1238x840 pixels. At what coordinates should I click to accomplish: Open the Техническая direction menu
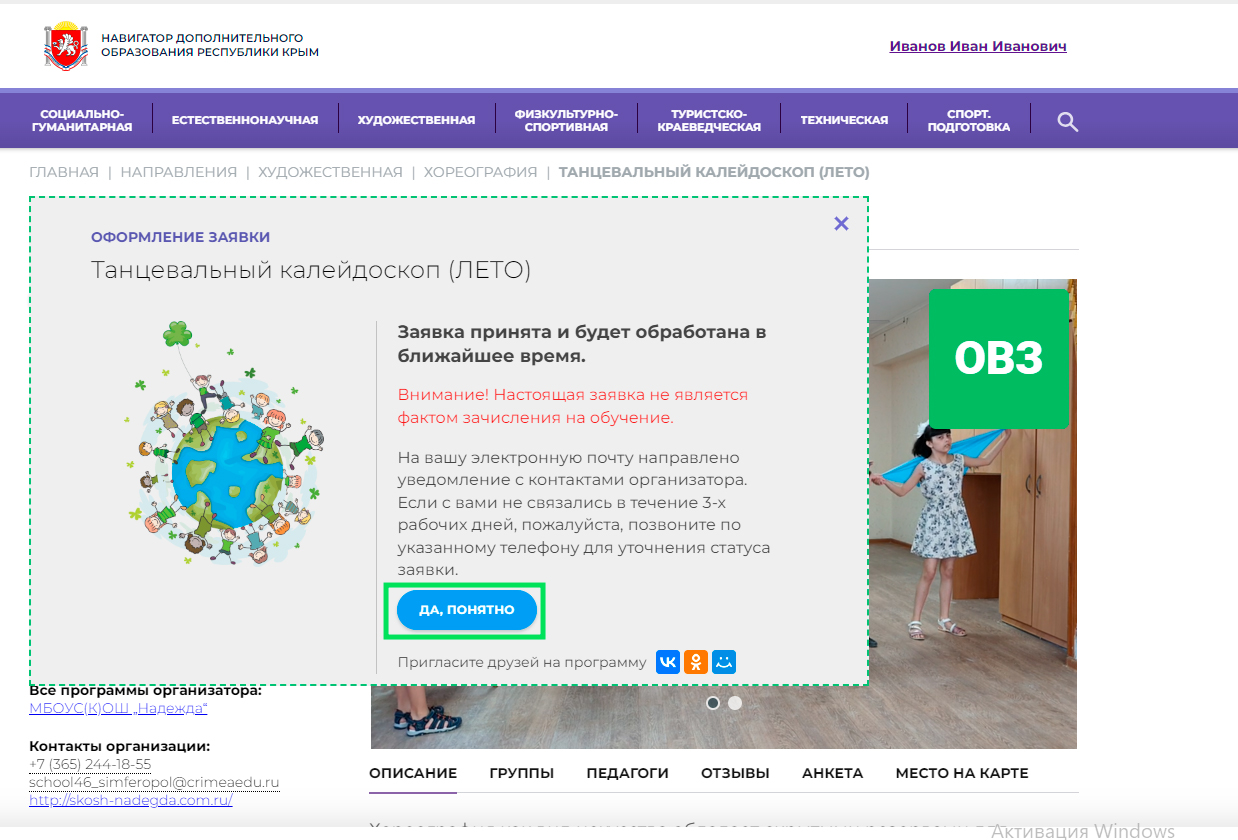coord(844,120)
